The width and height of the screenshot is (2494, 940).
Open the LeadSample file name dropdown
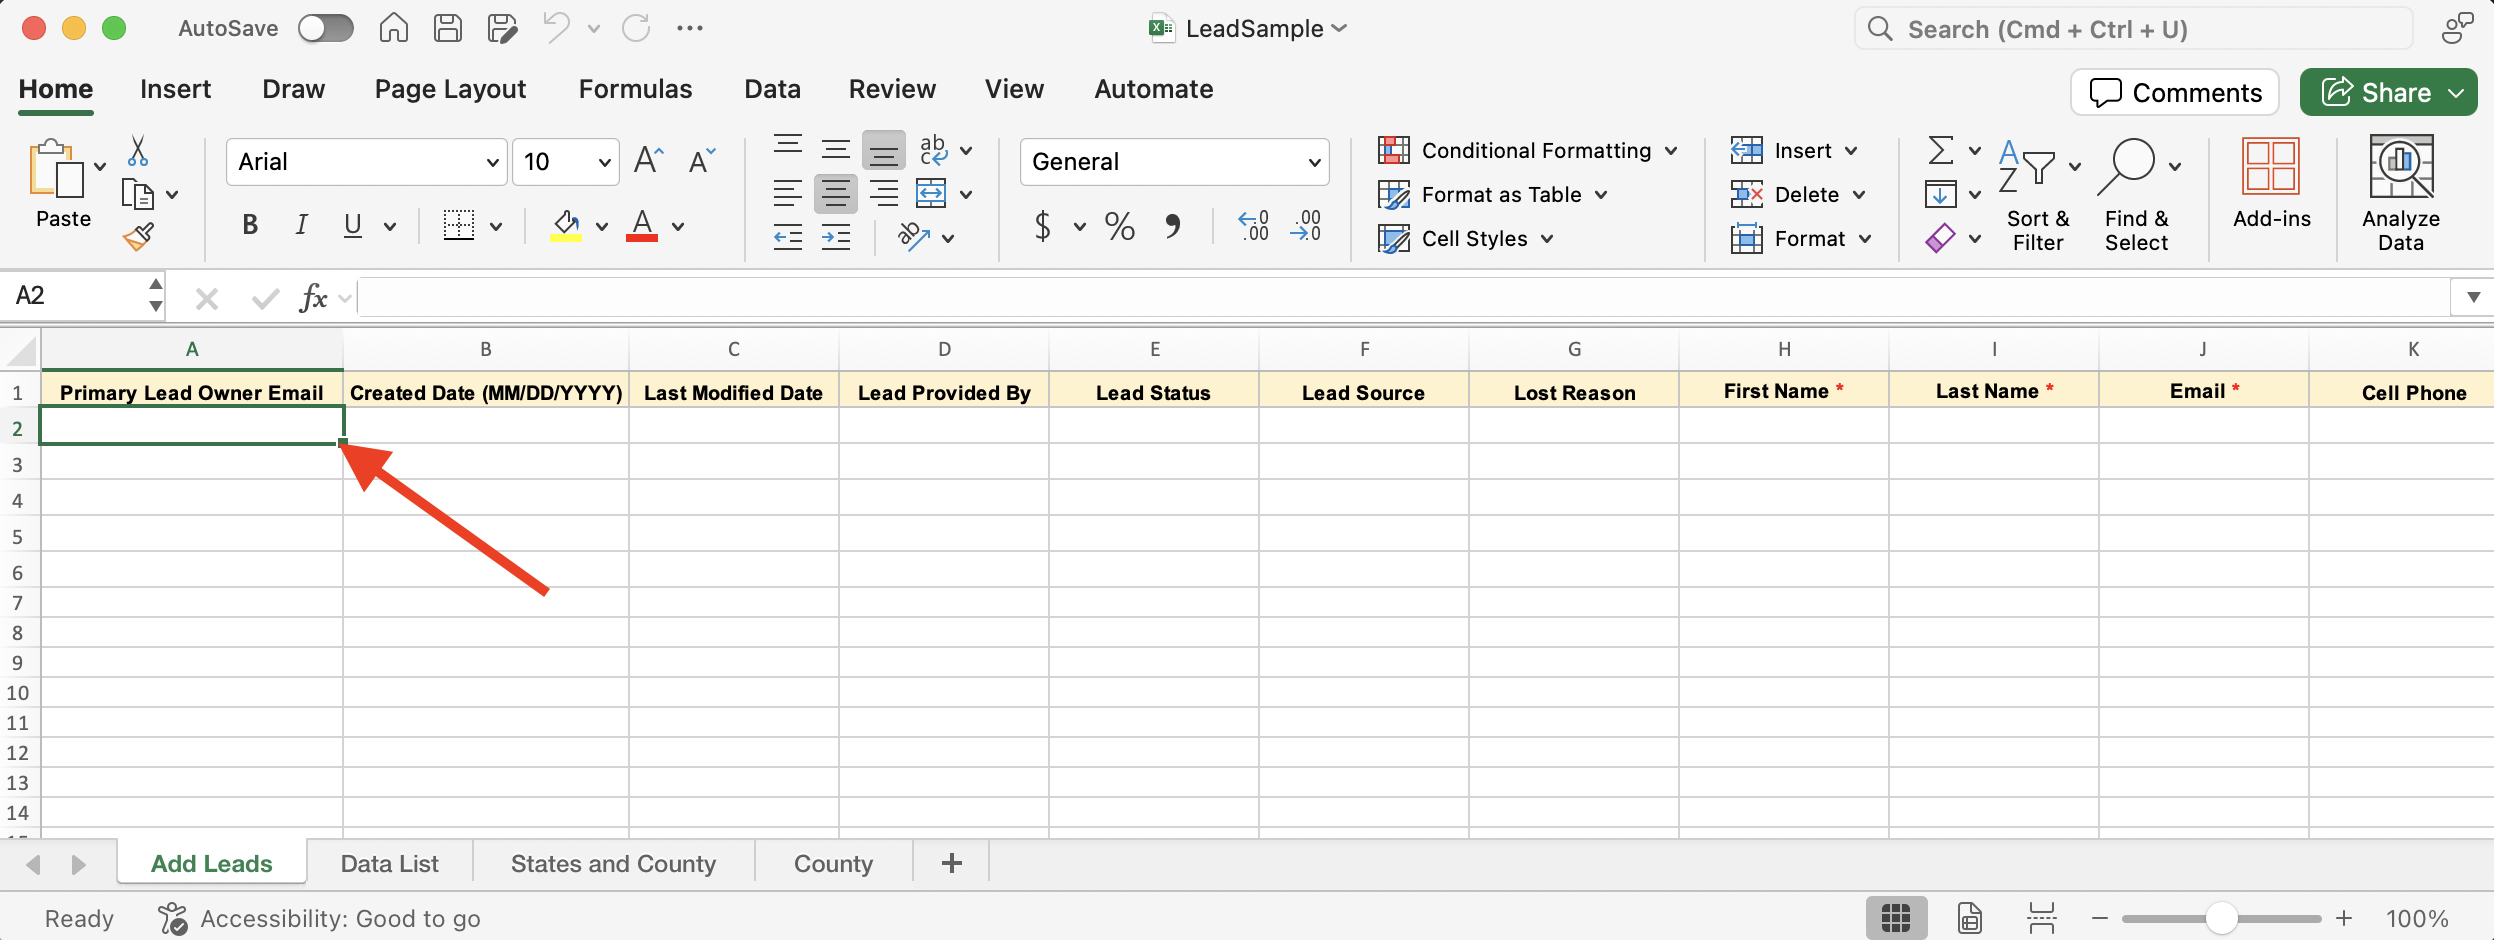pos(1340,28)
